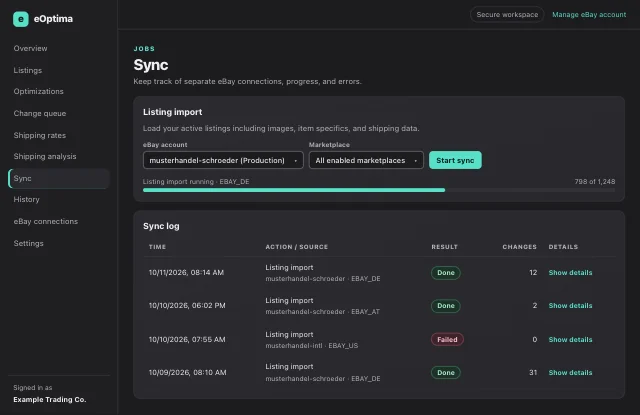This screenshot has height=415, width=640.
Task: Open Shipping analysis in the sidebar
Action: pyautogui.click(x=45, y=156)
